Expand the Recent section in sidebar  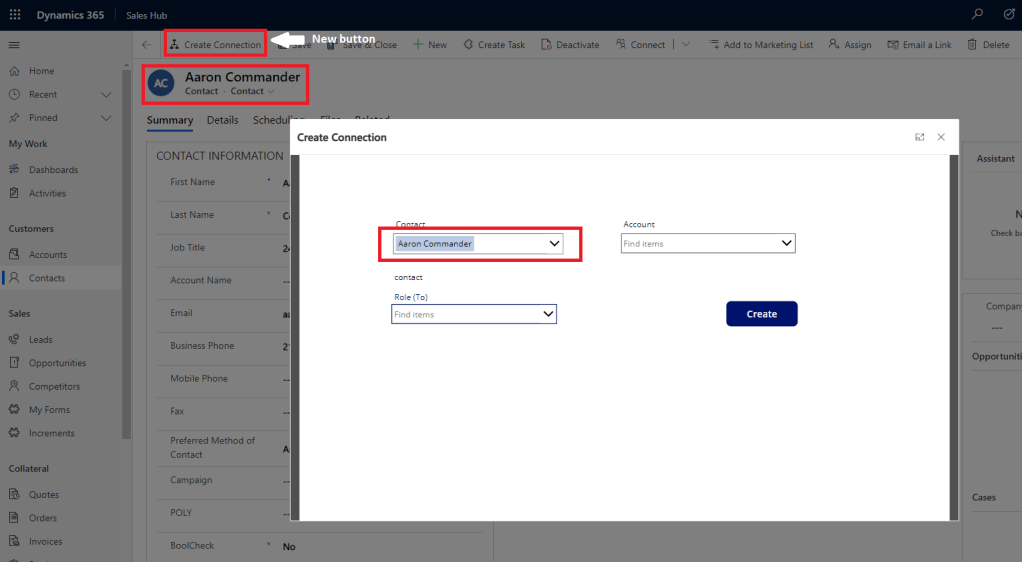click(106, 94)
